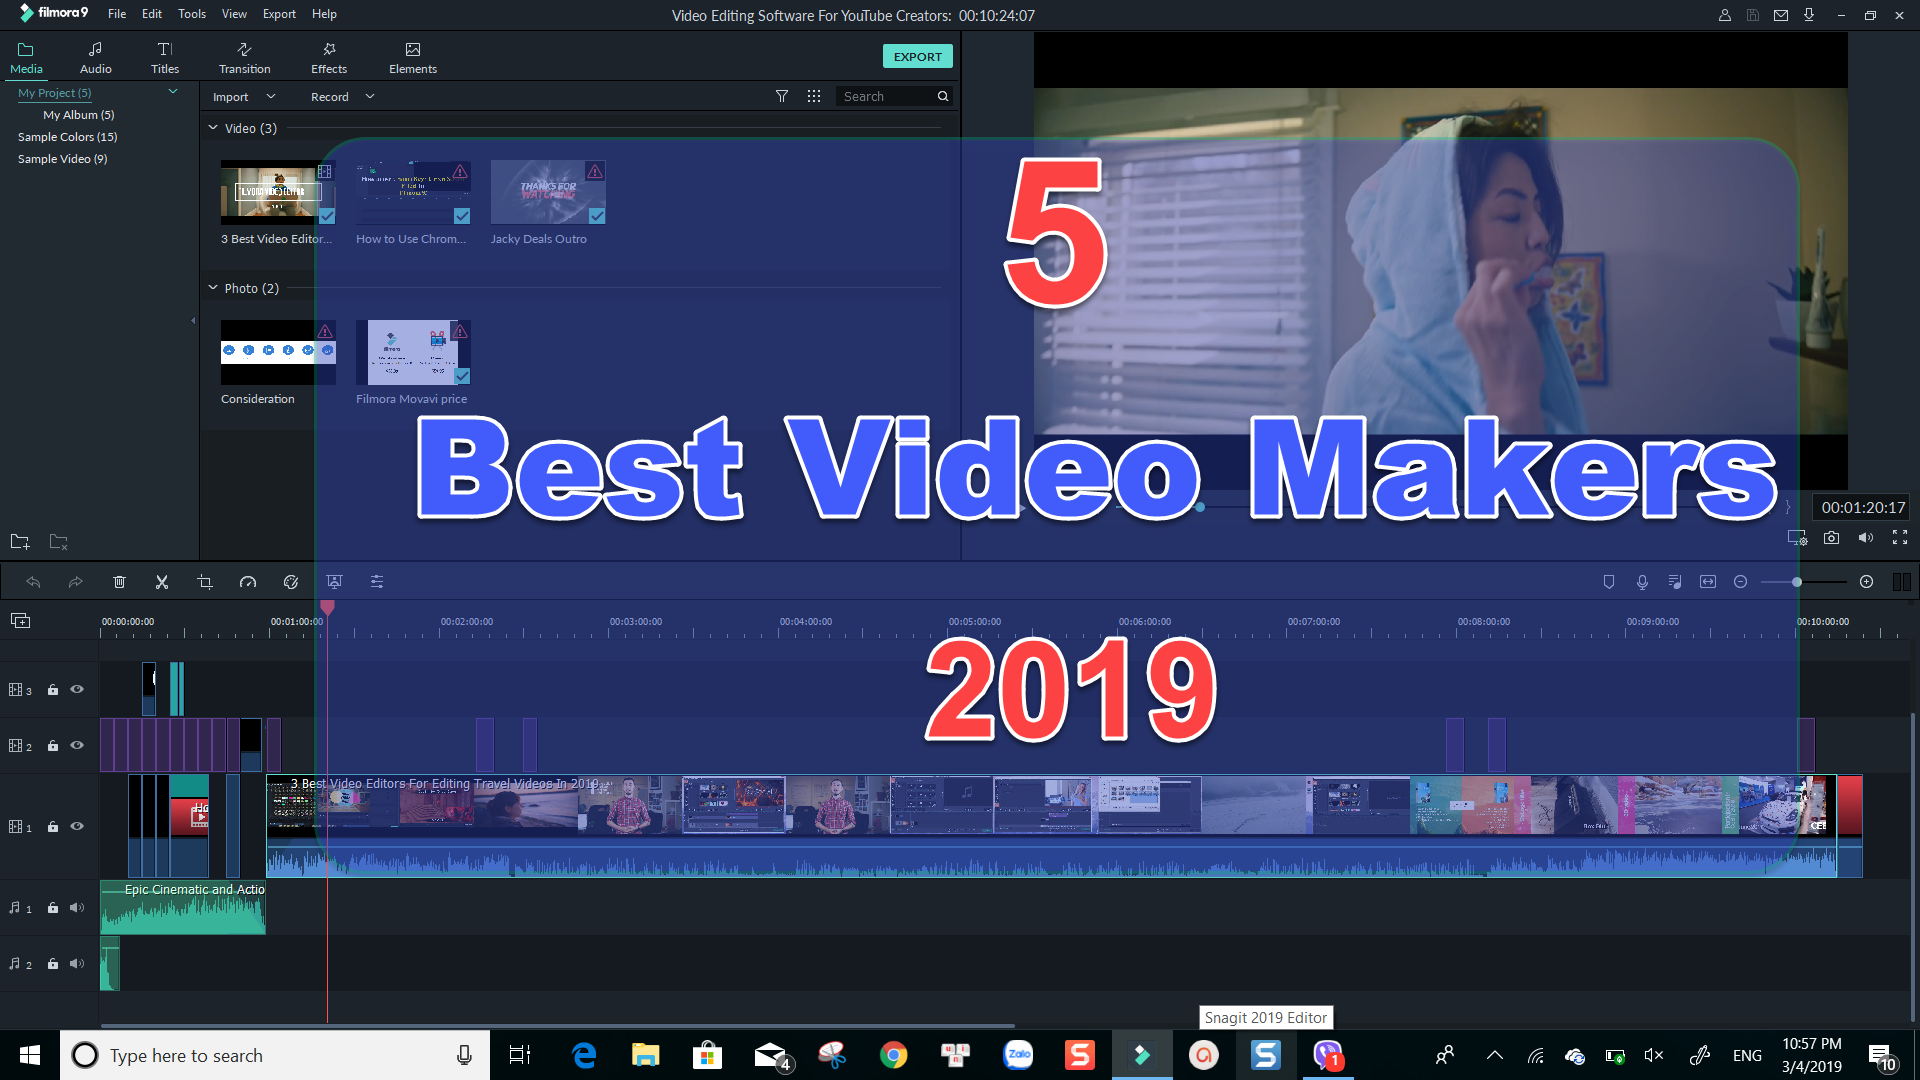This screenshot has width=1920, height=1080.
Task: Collapse the Video (3) media section
Action: [212, 127]
